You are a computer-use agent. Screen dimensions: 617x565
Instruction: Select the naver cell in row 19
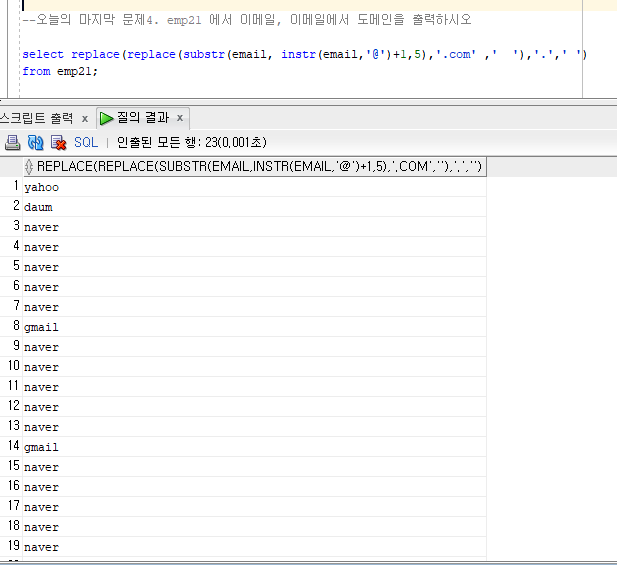coord(255,547)
